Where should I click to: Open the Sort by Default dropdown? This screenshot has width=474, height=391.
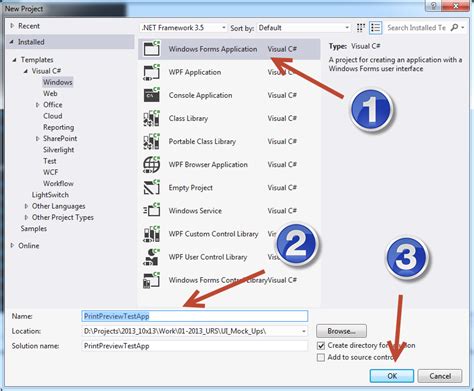pos(303,28)
